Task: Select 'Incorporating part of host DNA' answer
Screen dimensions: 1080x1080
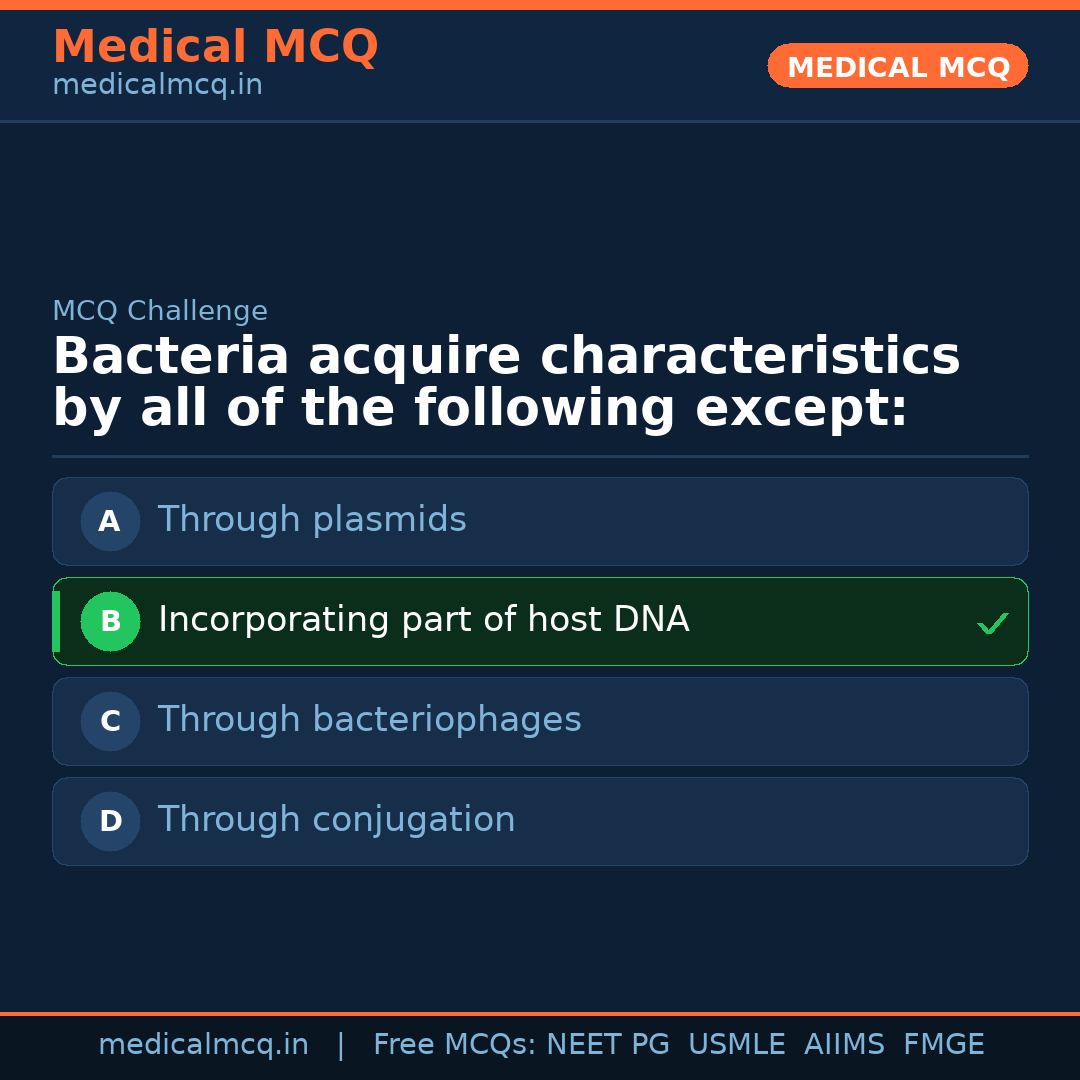Action: pyautogui.click(x=423, y=620)
